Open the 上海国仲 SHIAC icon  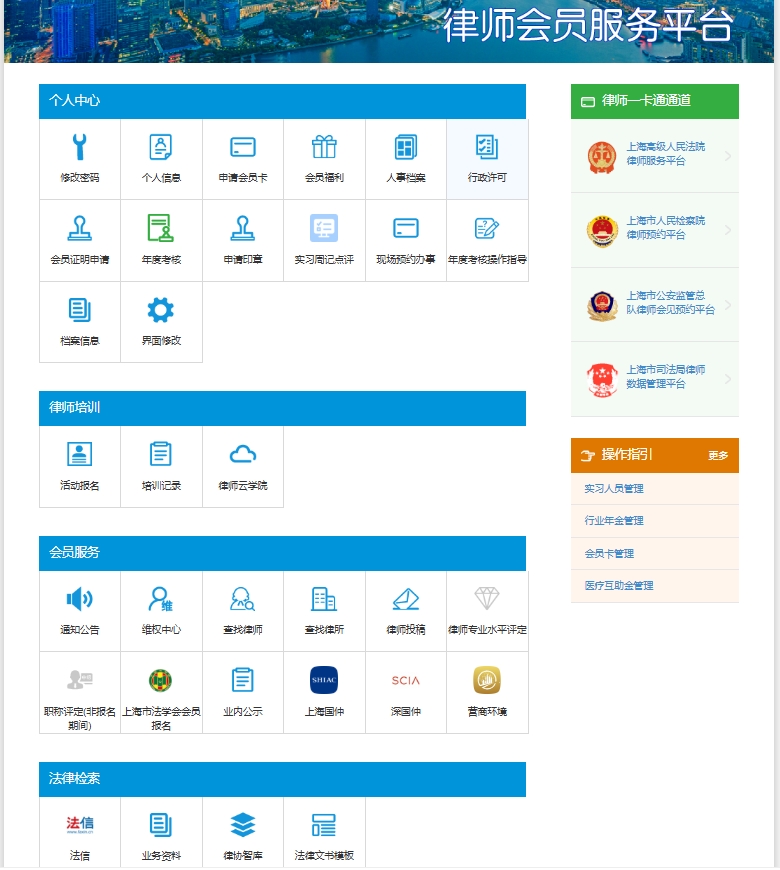(x=324, y=680)
